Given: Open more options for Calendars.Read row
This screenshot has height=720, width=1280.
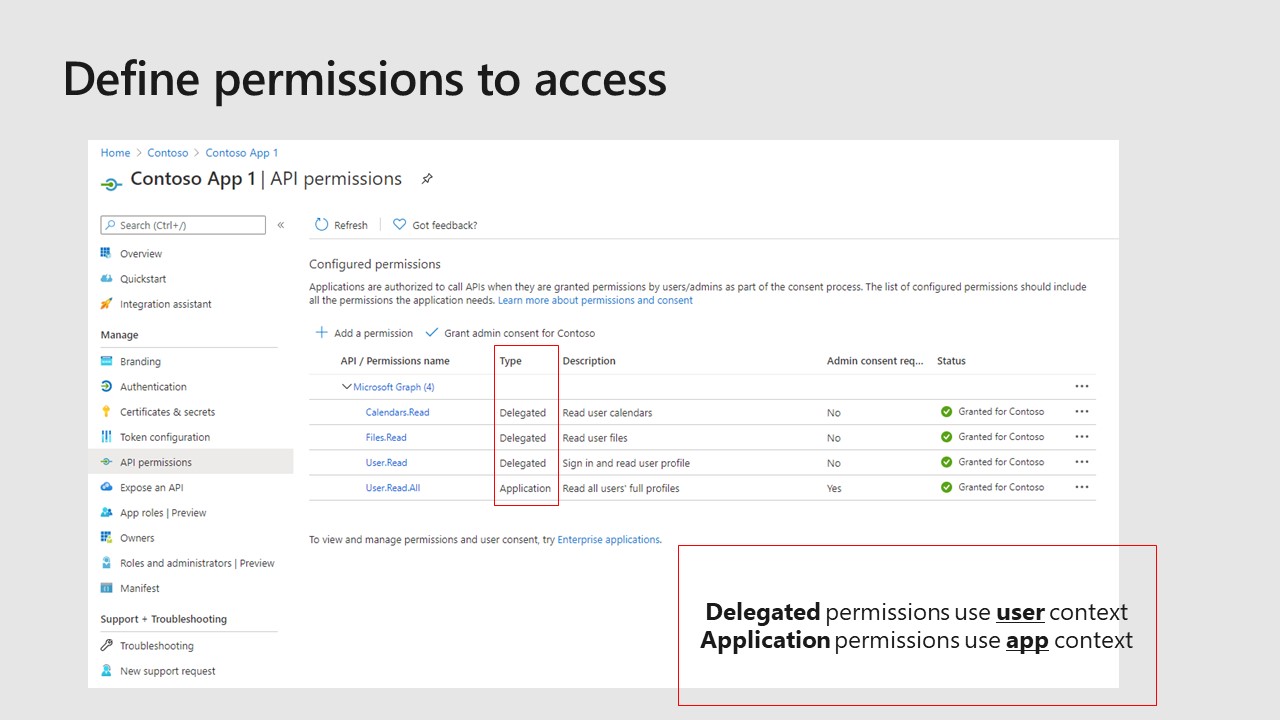Looking at the screenshot, I should pyautogui.click(x=1081, y=411).
